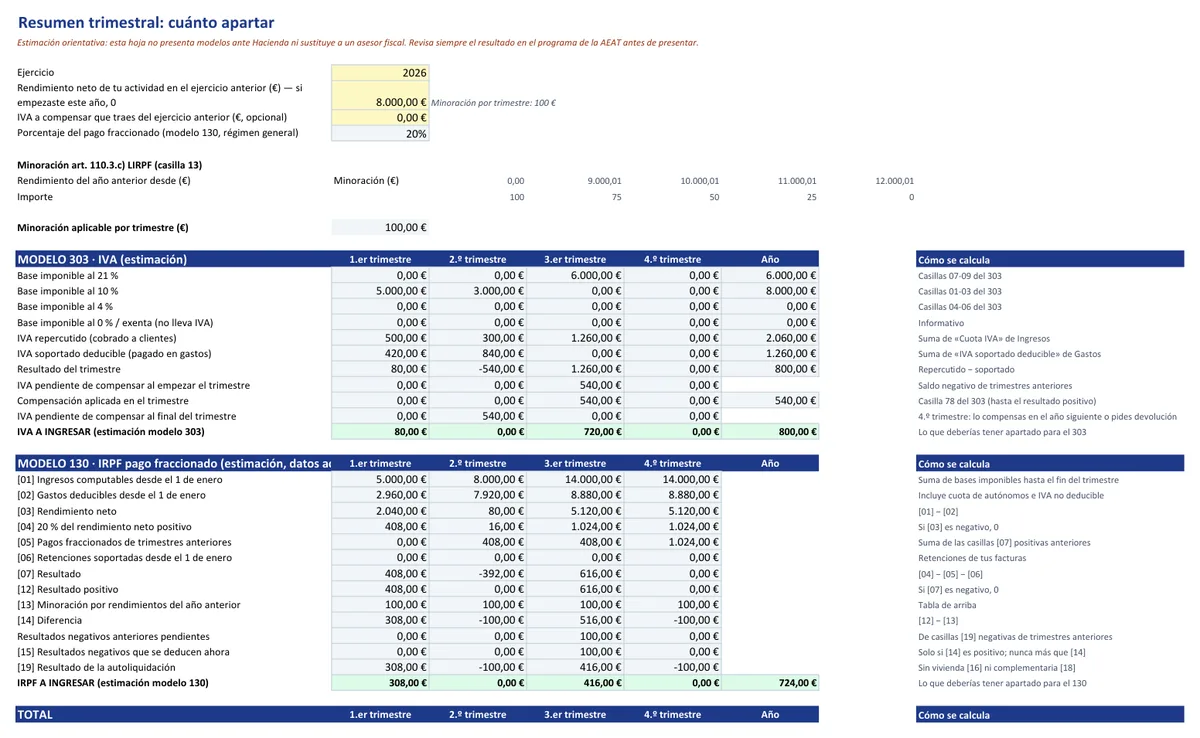Image resolution: width=1200 pixels, height=738 pixels.
Task: Click the note 'Saldo negativo de trimestres anteriores'
Action: tap(995, 385)
